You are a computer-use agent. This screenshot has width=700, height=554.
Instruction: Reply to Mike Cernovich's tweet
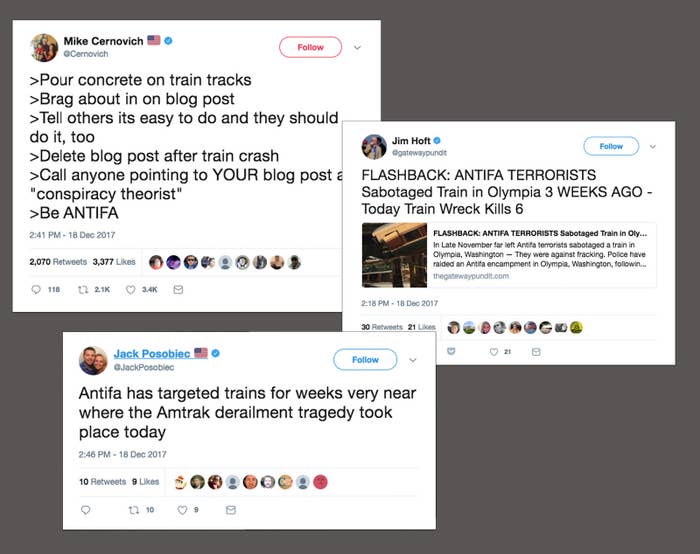pyautogui.click(x=36, y=290)
